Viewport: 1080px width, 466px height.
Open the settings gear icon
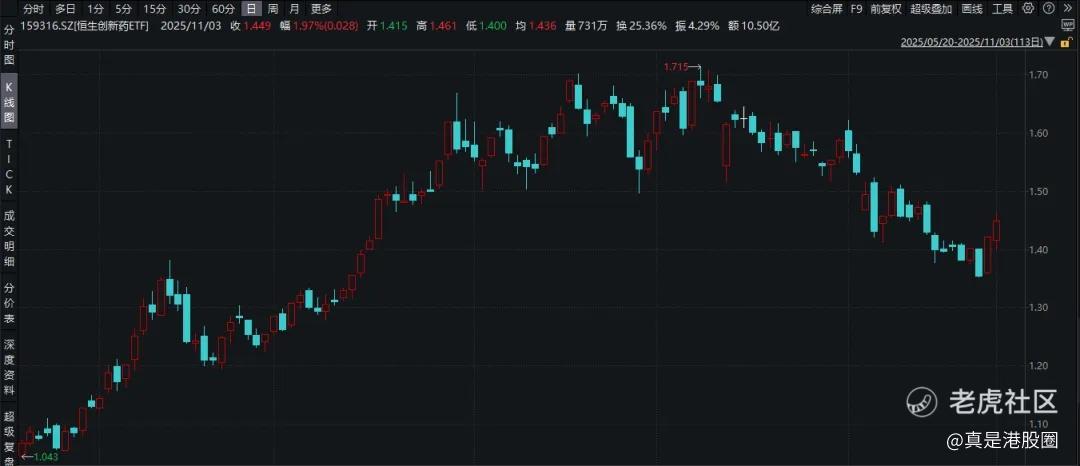pos(1028,9)
